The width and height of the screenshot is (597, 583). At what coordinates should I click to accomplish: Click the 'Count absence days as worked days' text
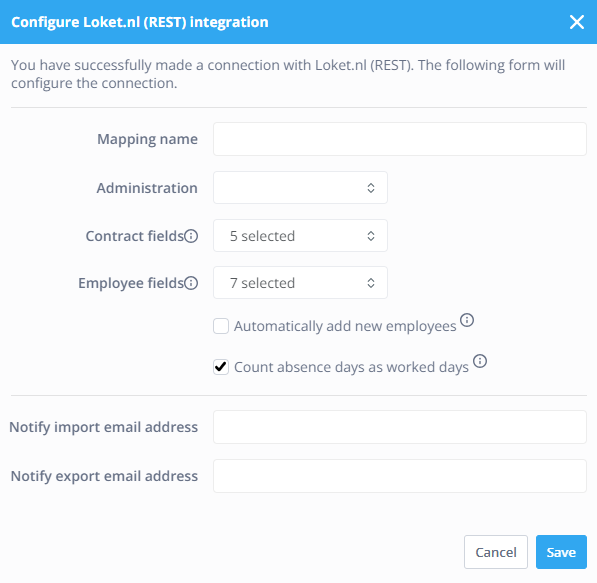coord(351,367)
